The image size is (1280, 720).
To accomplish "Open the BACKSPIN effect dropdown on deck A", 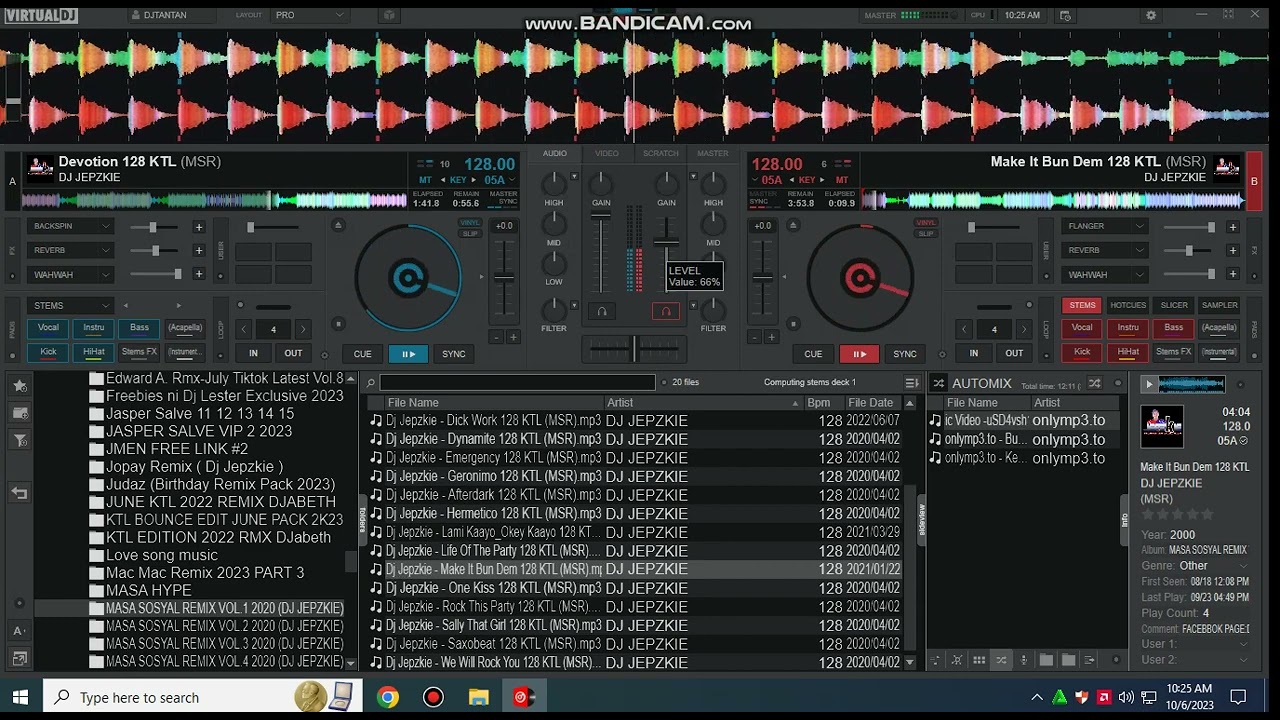I will click(x=70, y=227).
